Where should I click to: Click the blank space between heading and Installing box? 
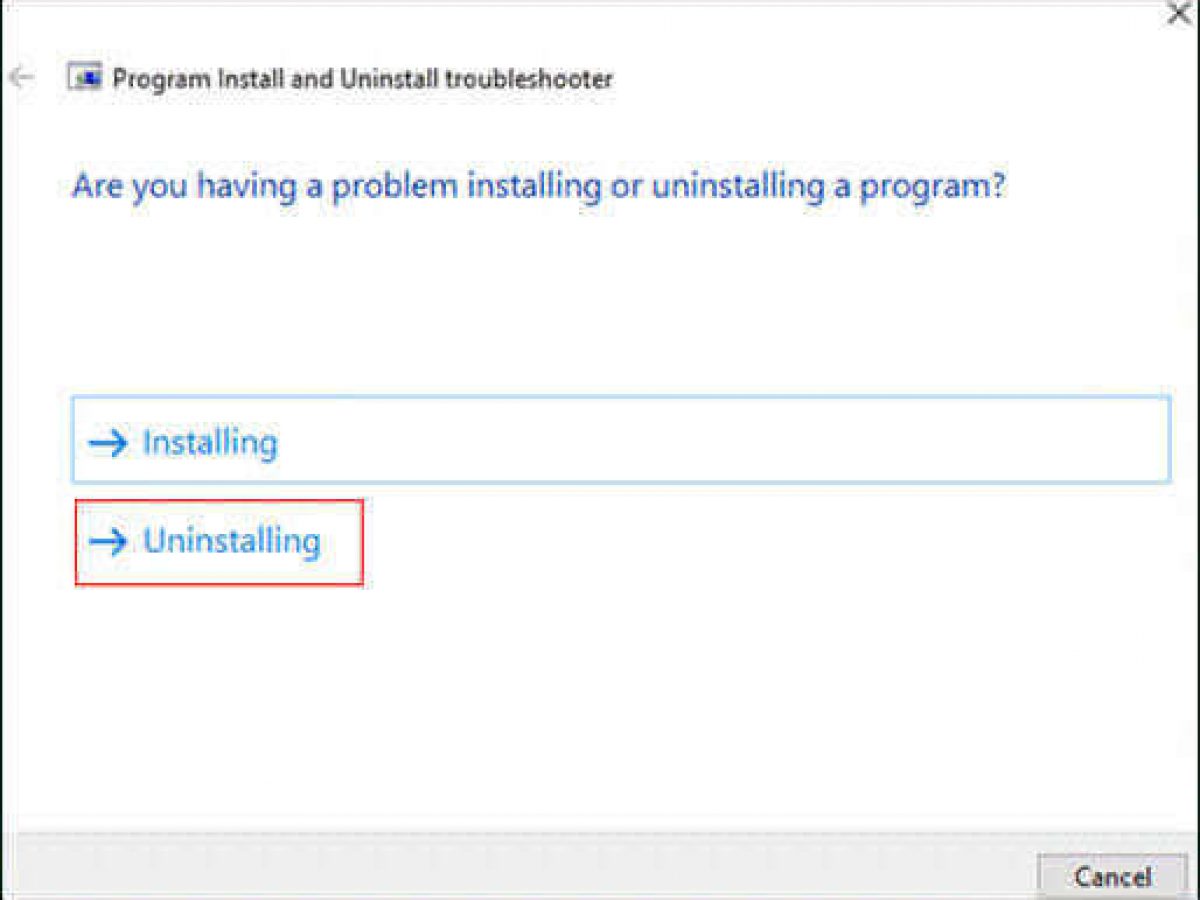(x=600, y=300)
